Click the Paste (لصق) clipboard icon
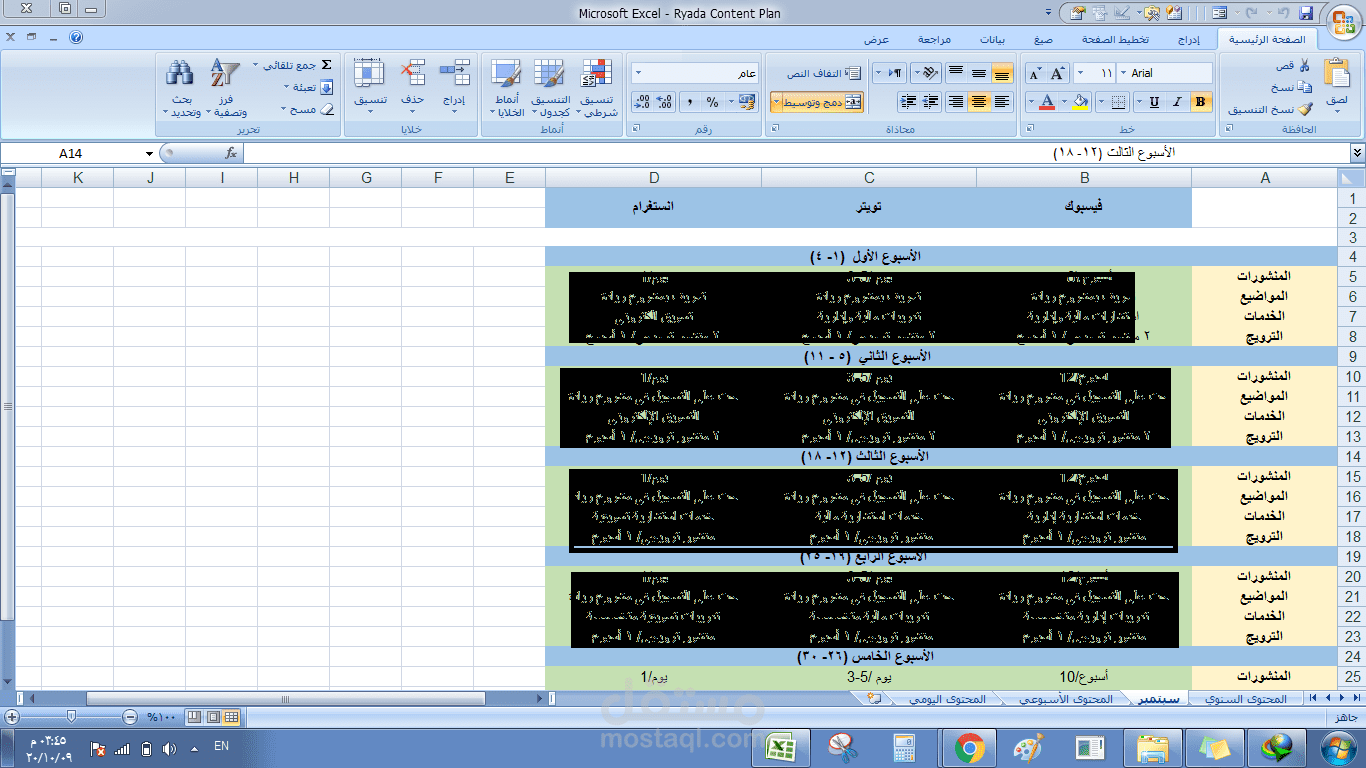Image resolution: width=1366 pixels, height=768 pixels. pos(1336,73)
